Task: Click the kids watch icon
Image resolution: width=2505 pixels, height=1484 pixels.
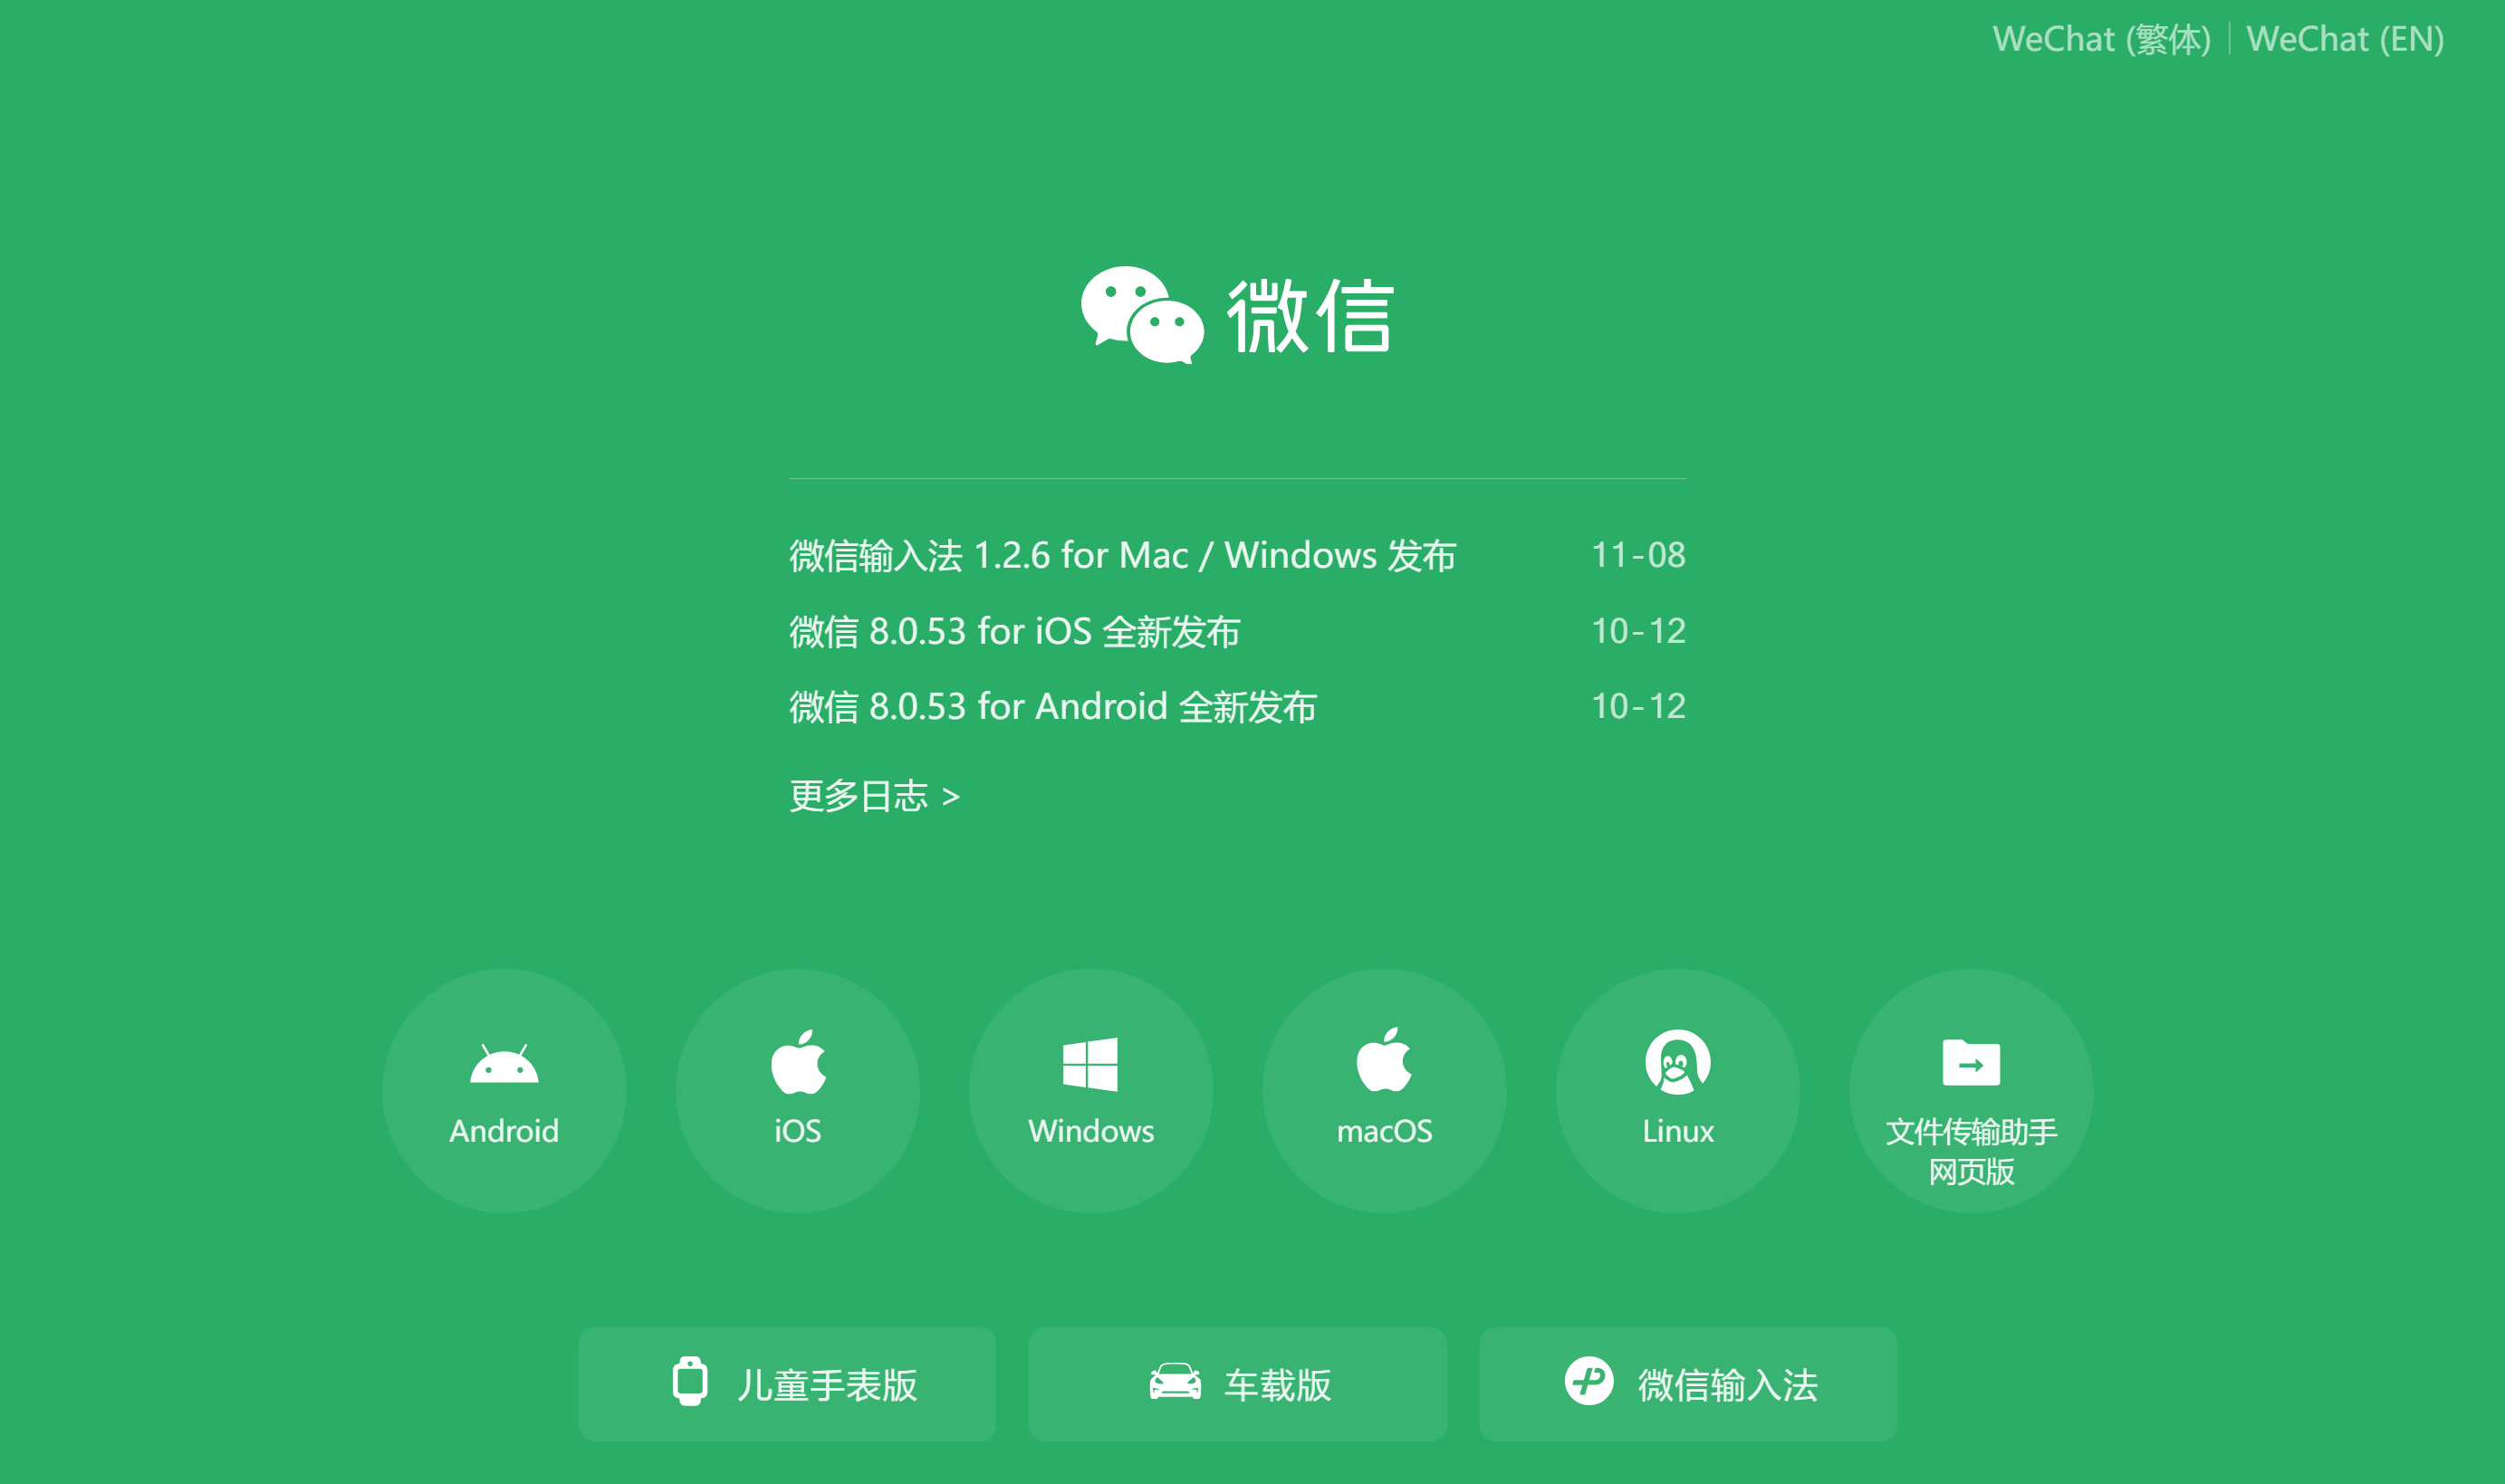Action: point(690,1381)
